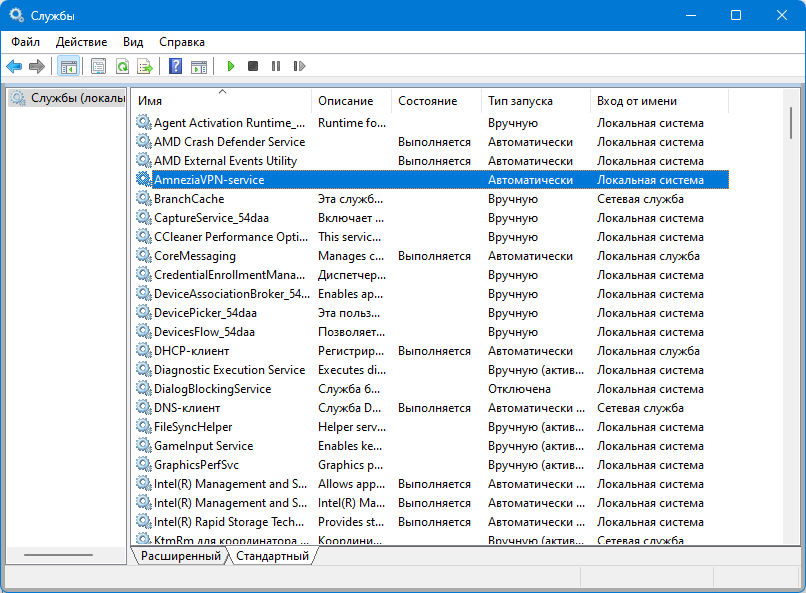Screen dimensions: 806x593
Task: Click the Export list toolbar icon
Action: tap(145, 66)
